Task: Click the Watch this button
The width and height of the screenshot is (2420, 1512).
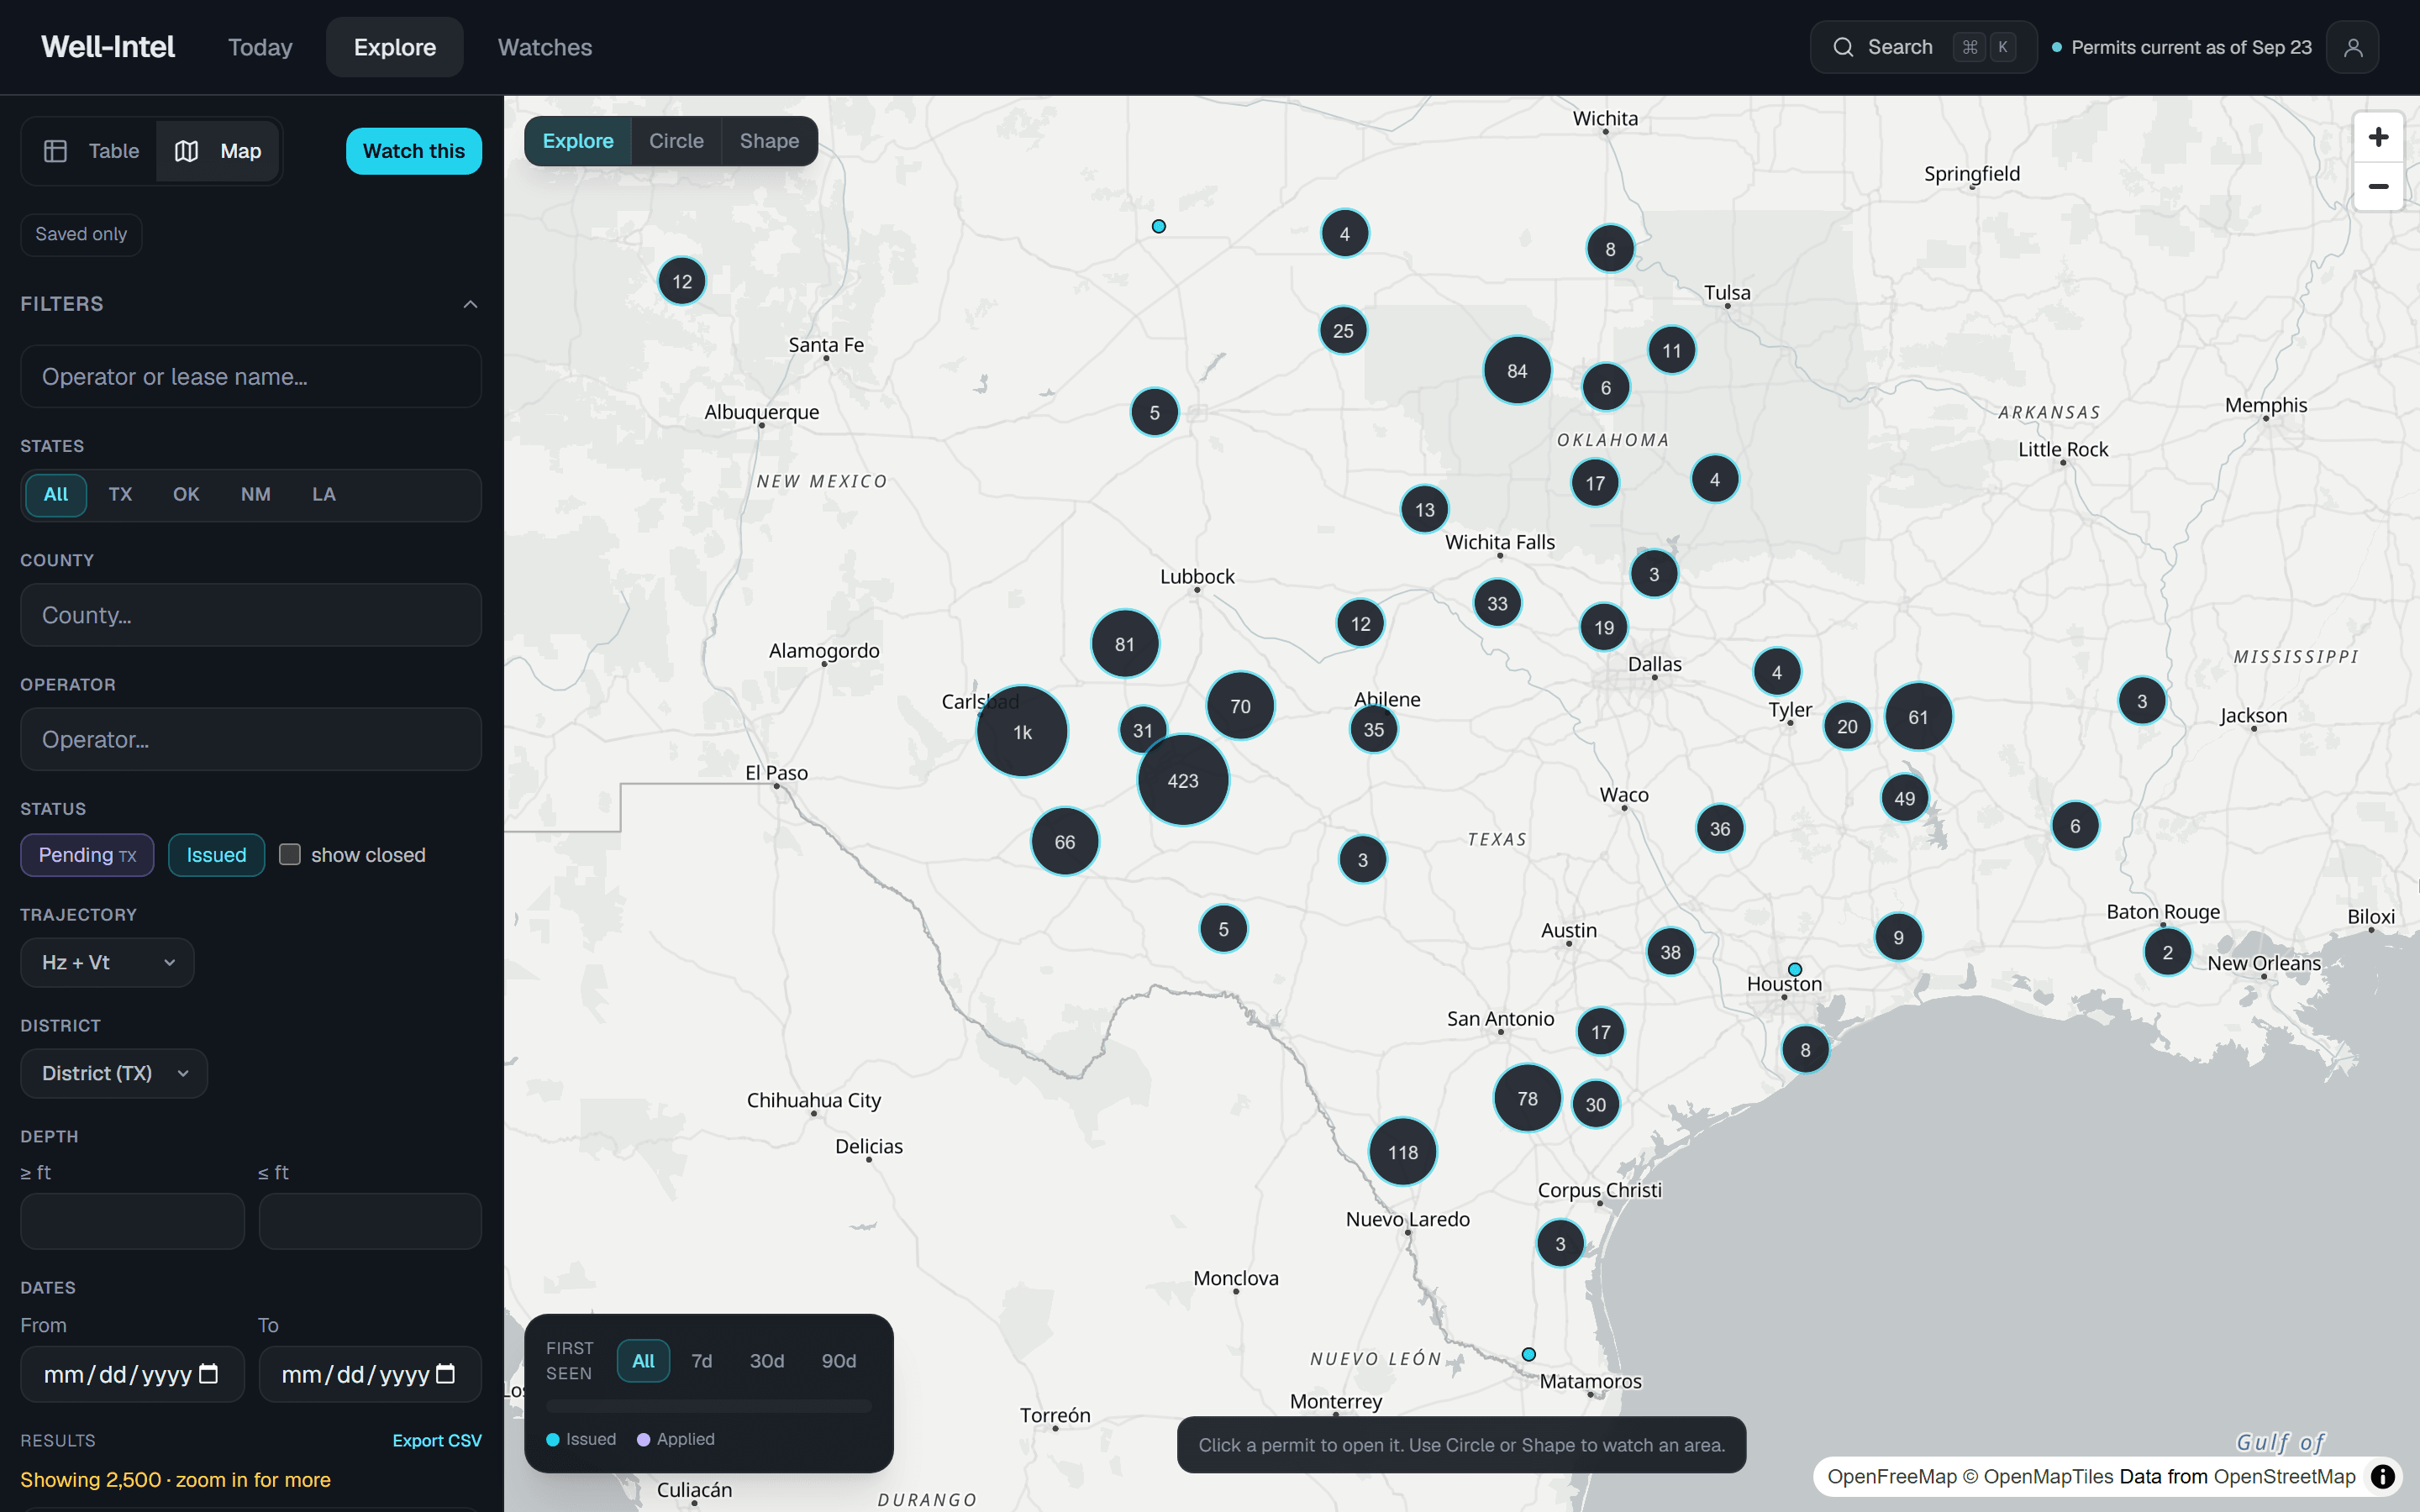Action: click(414, 151)
